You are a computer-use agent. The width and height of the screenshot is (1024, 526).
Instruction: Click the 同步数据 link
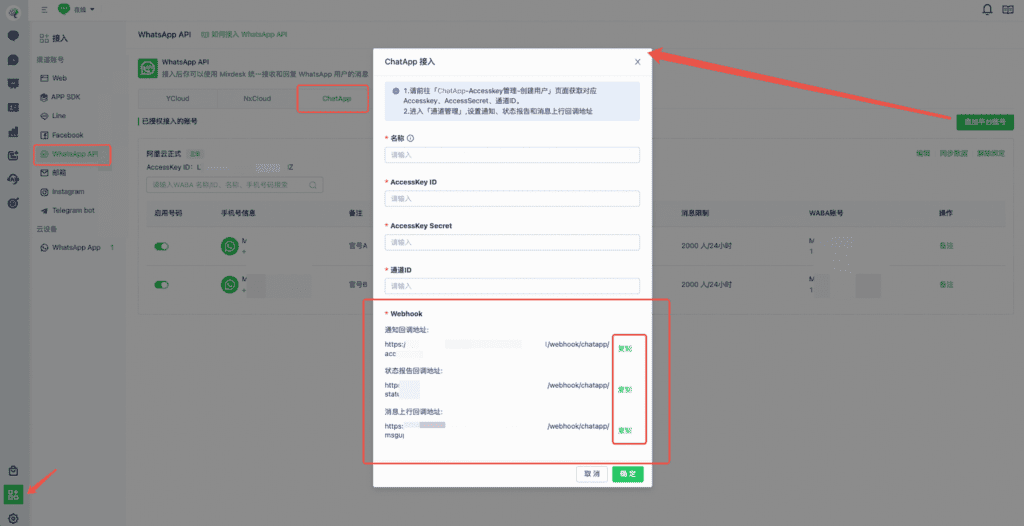tap(953, 153)
